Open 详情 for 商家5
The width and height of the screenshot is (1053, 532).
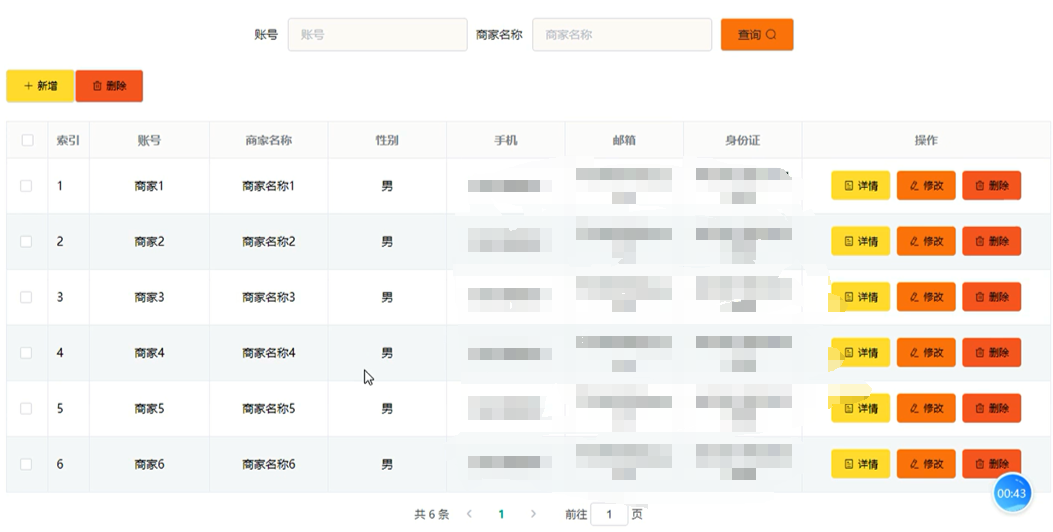pos(860,408)
